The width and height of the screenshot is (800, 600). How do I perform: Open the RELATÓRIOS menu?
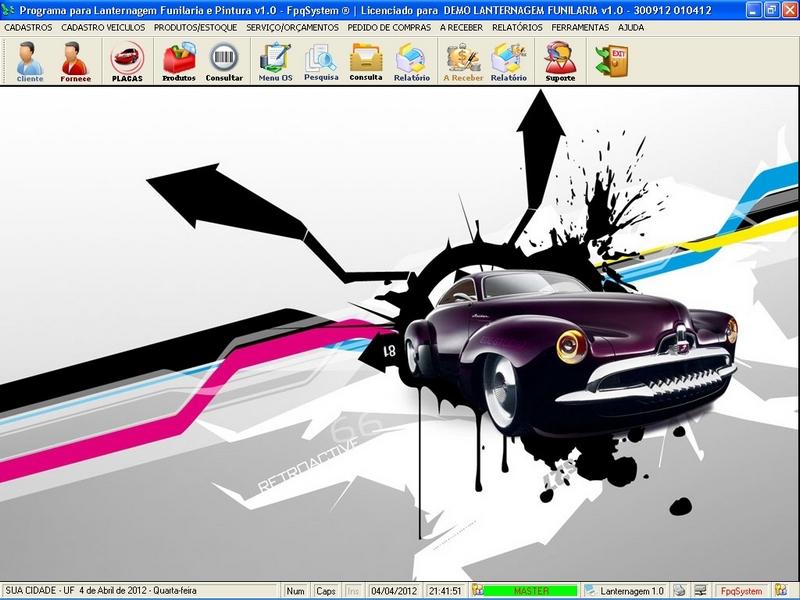pyautogui.click(x=517, y=28)
